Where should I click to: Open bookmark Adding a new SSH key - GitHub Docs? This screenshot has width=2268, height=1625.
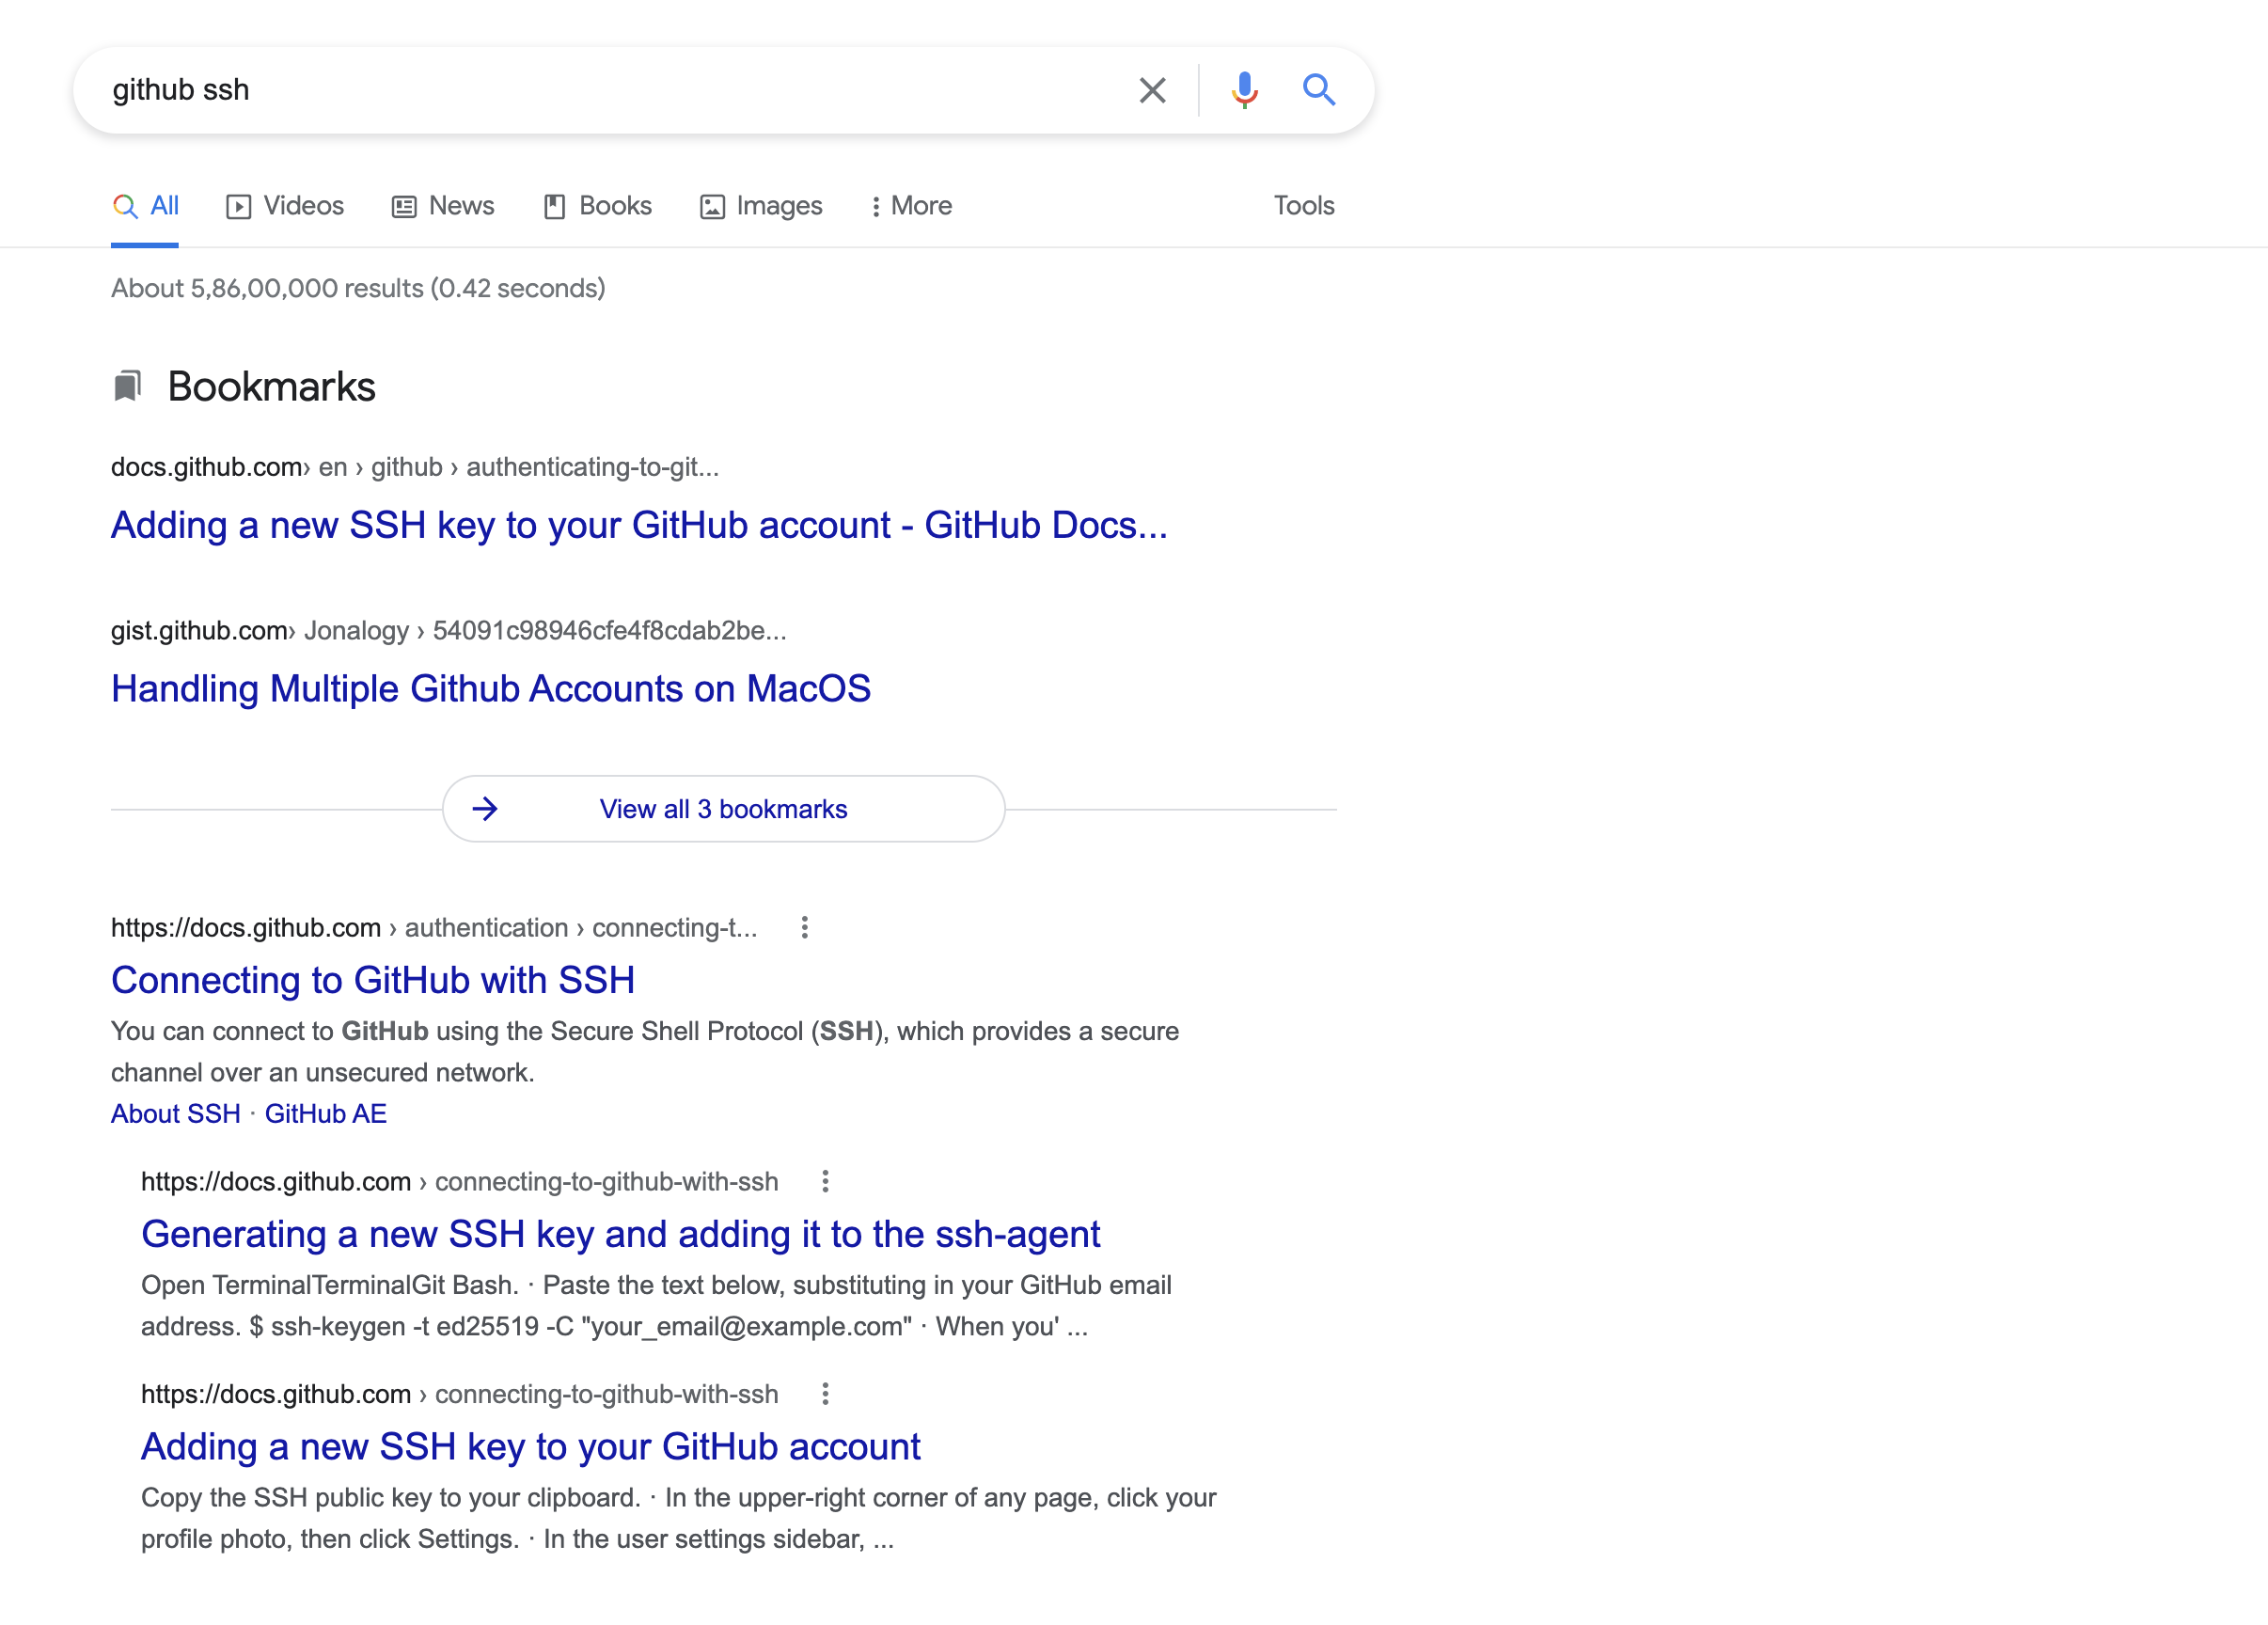coord(639,525)
